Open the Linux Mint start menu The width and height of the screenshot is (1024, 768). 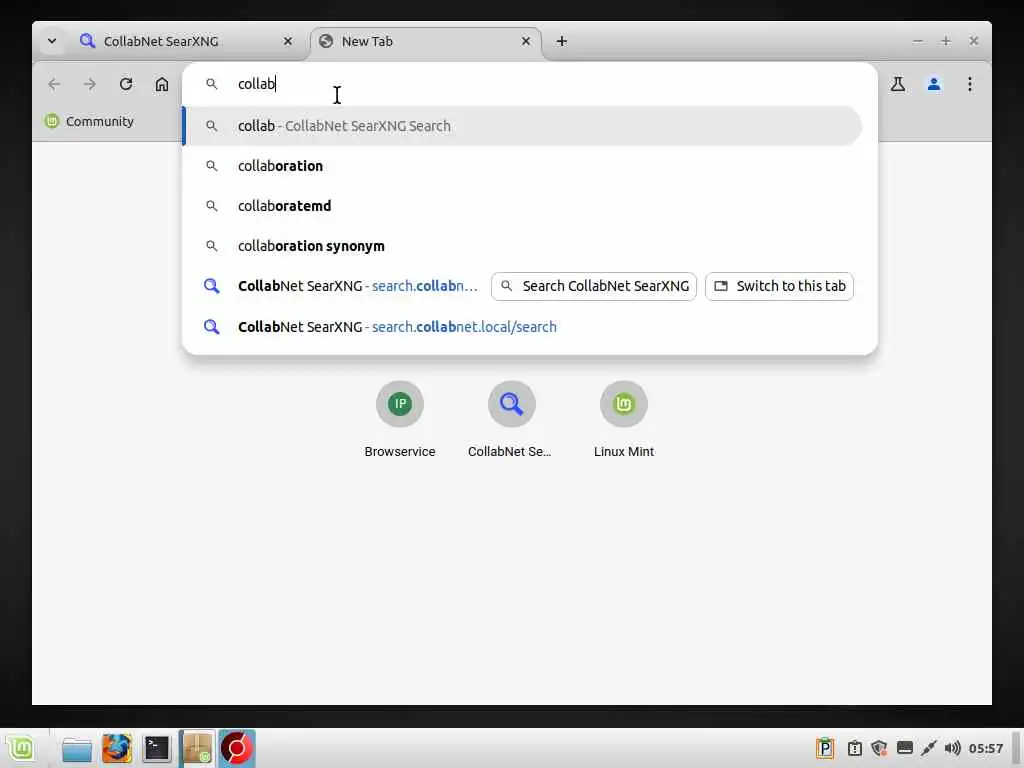[x=22, y=748]
